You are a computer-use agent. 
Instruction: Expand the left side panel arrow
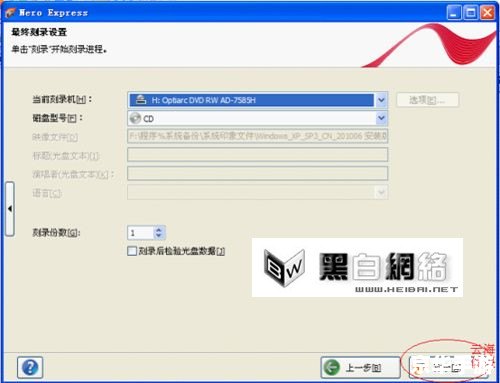pyautogui.click(x=10, y=209)
